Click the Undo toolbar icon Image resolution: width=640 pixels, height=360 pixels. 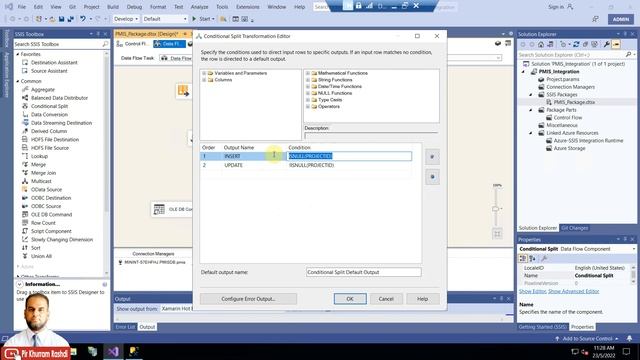(x=83, y=19)
